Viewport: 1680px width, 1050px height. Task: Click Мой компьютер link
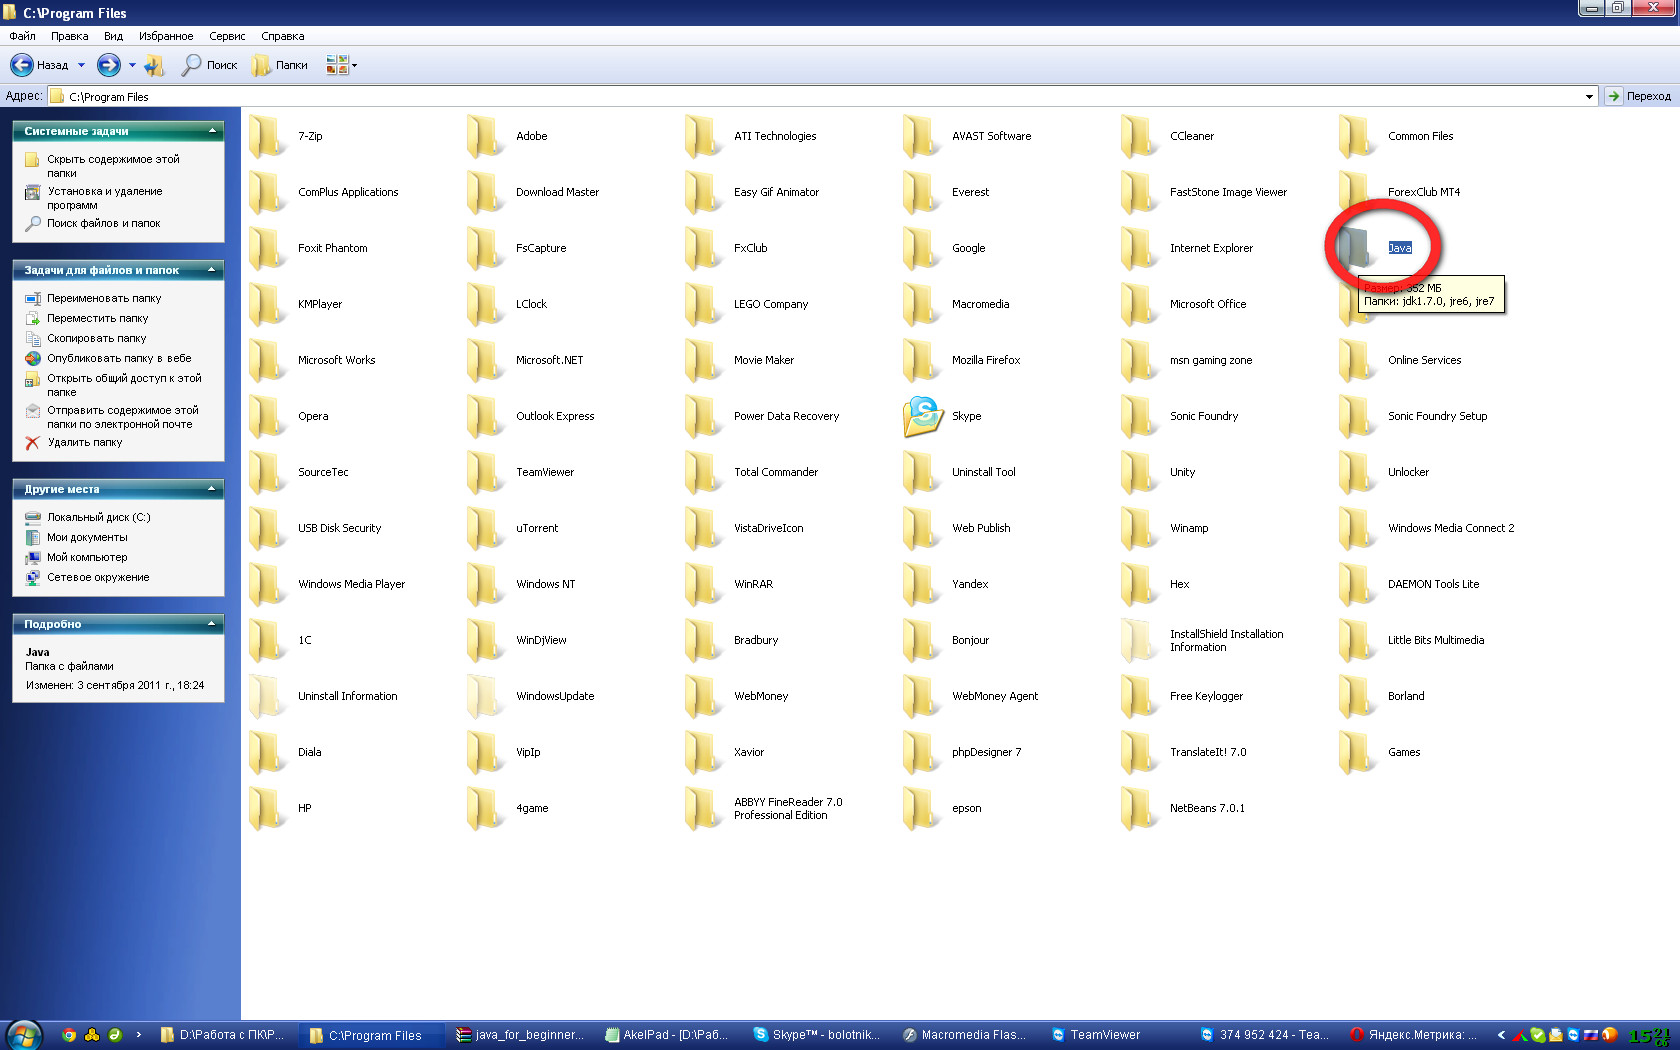point(87,557)
